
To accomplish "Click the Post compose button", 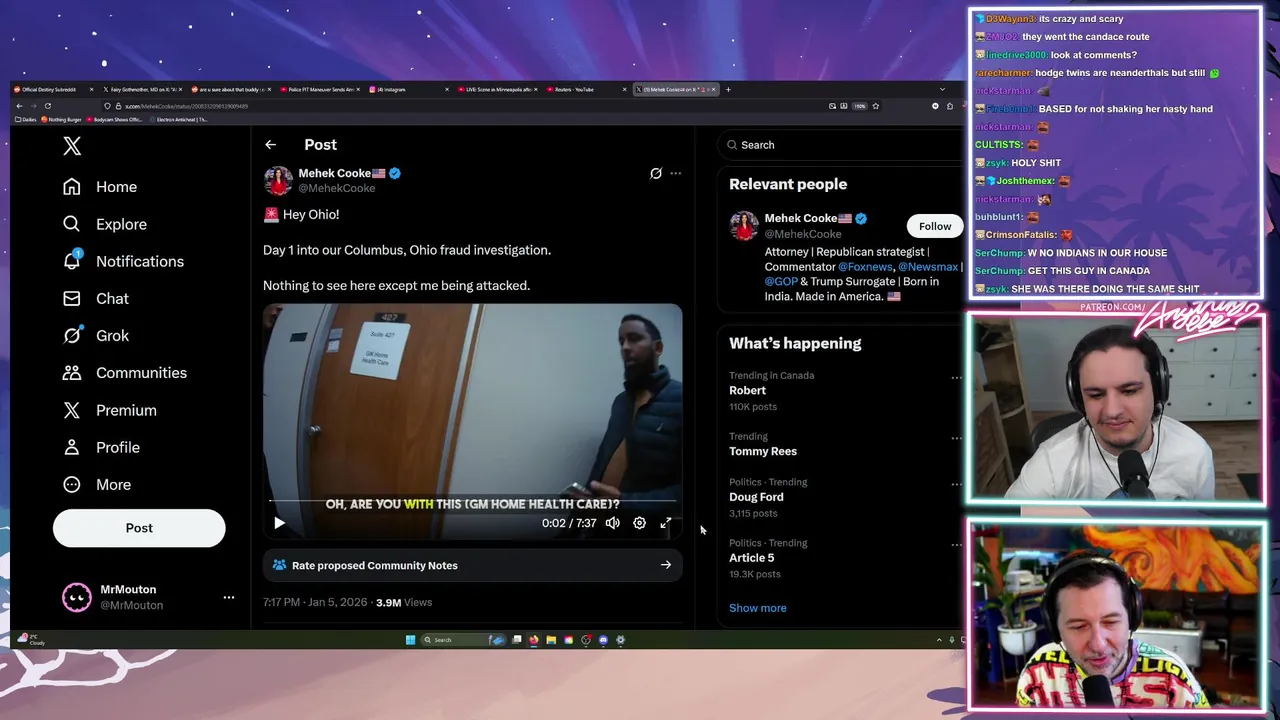I will 139,528.
